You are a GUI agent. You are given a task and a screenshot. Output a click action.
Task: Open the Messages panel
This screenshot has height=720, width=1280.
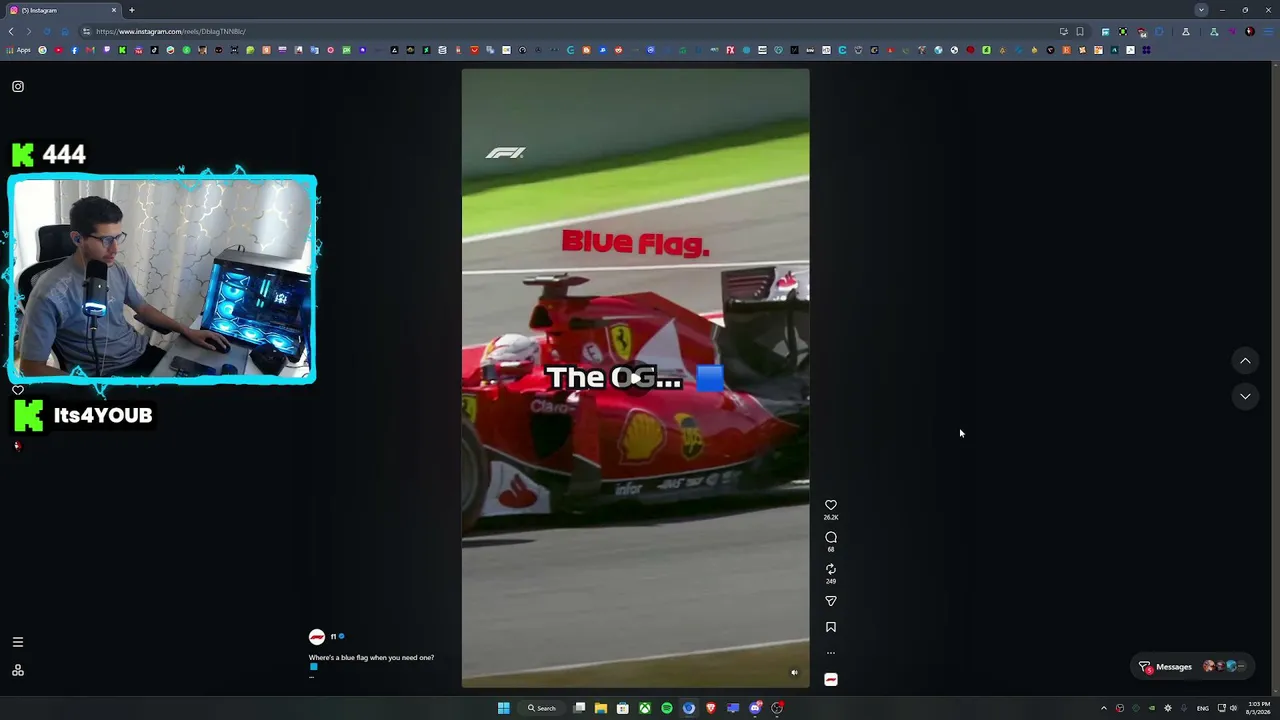[x=1191, y=667]
